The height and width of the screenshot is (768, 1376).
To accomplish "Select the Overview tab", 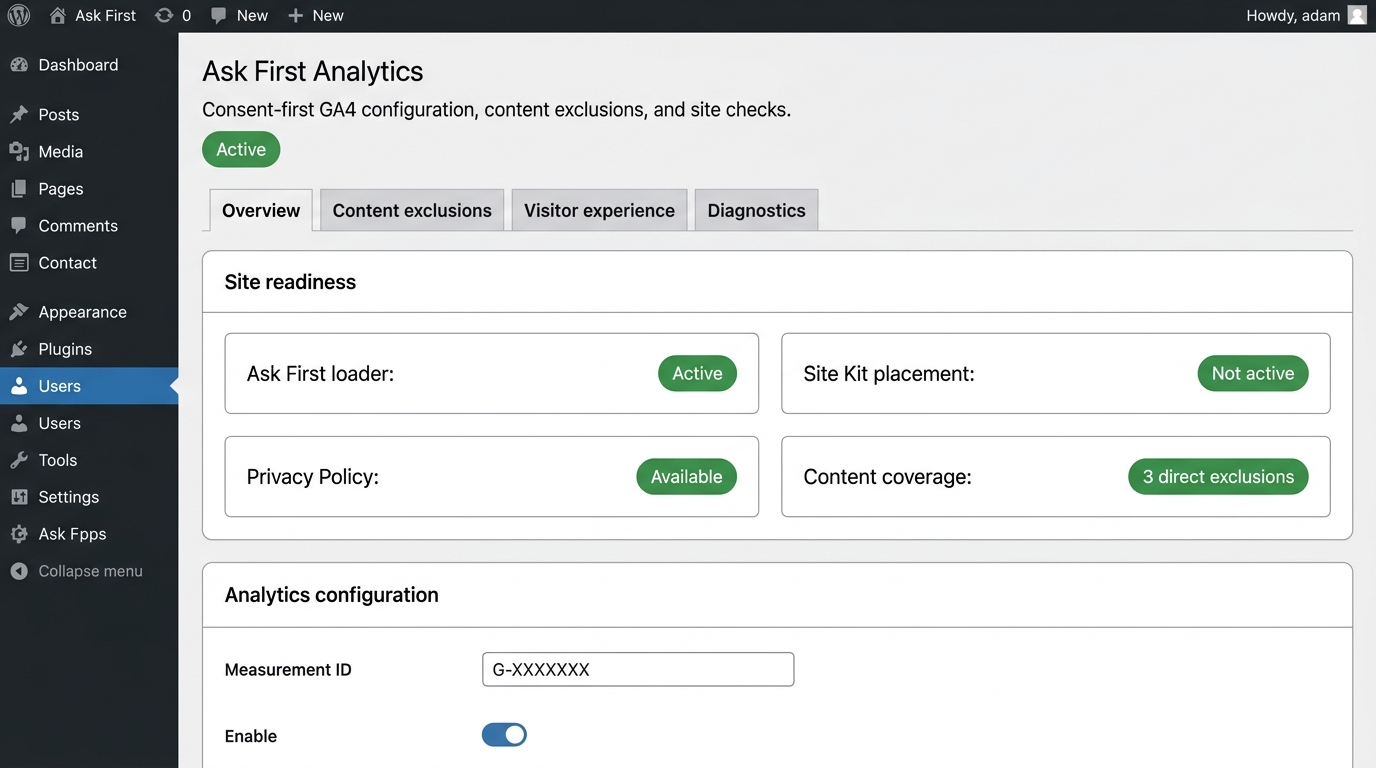I will (261, 210).
